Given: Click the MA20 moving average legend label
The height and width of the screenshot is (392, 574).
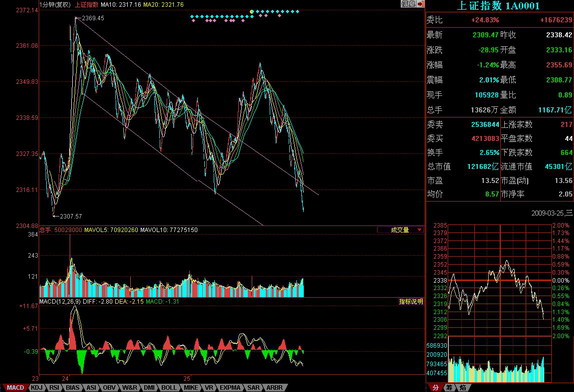Looking at the screenshot, I should [x=163, y=5].
